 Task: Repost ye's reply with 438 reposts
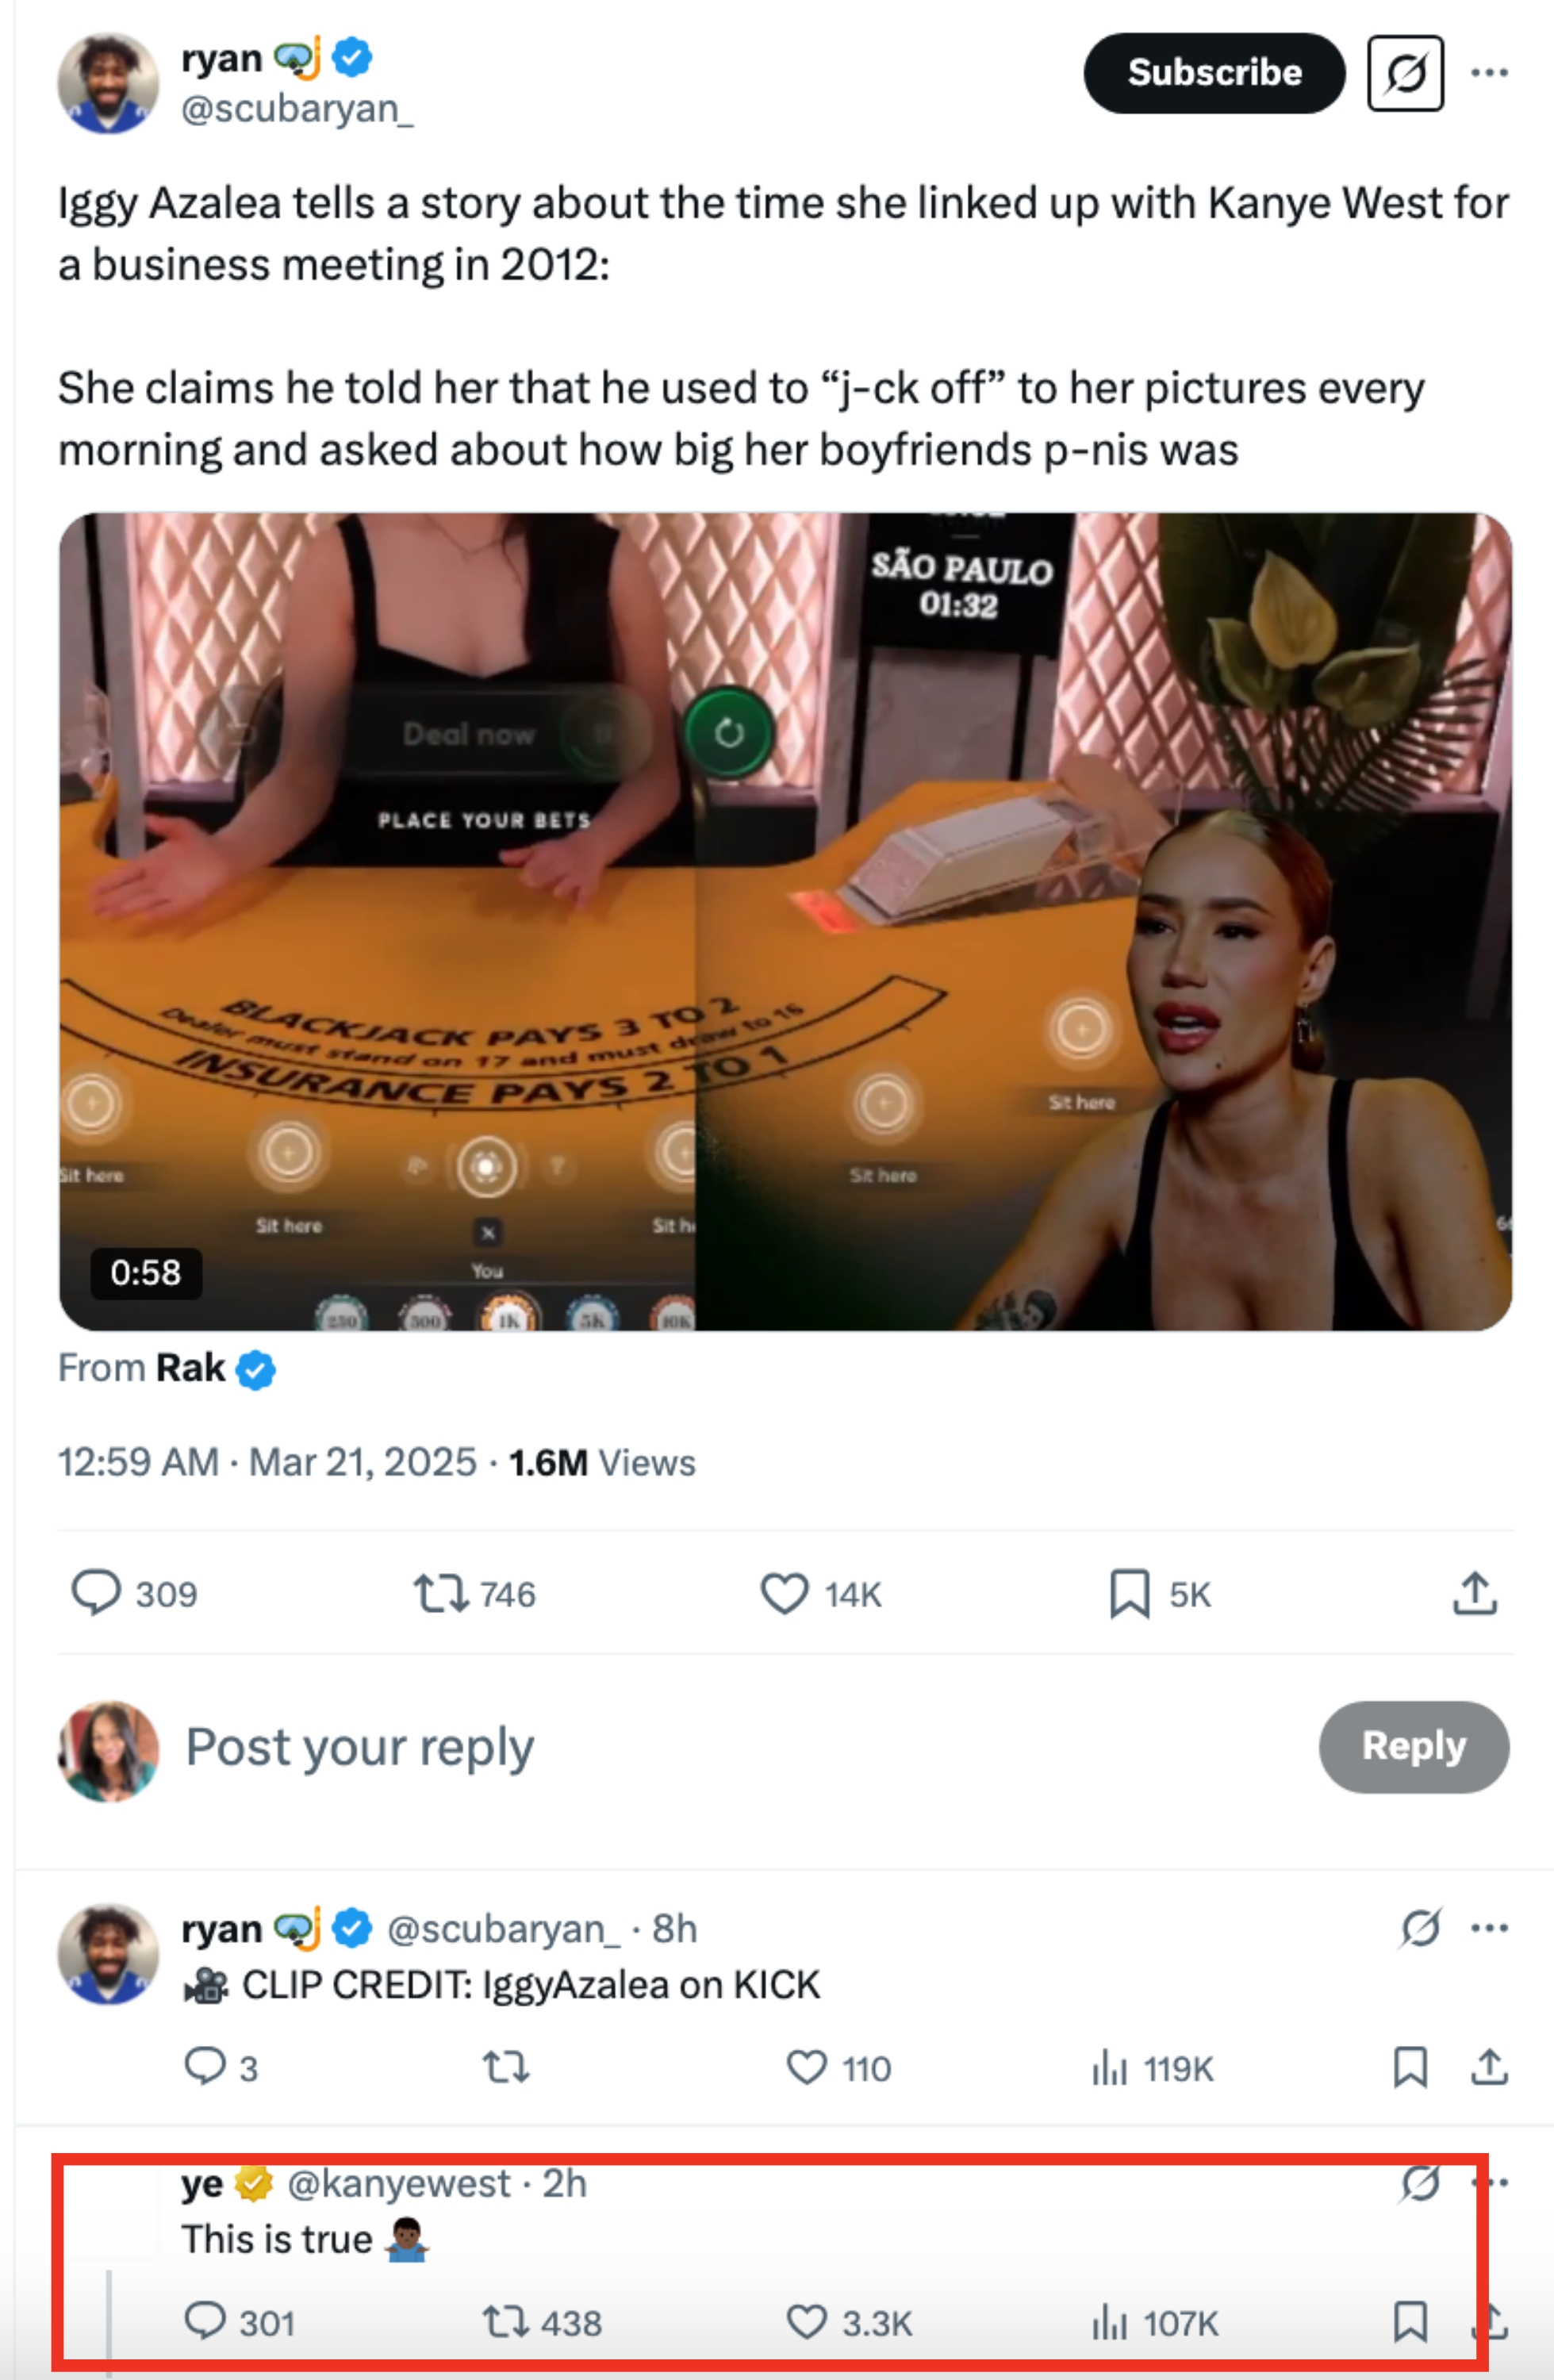coord(506,2321)
